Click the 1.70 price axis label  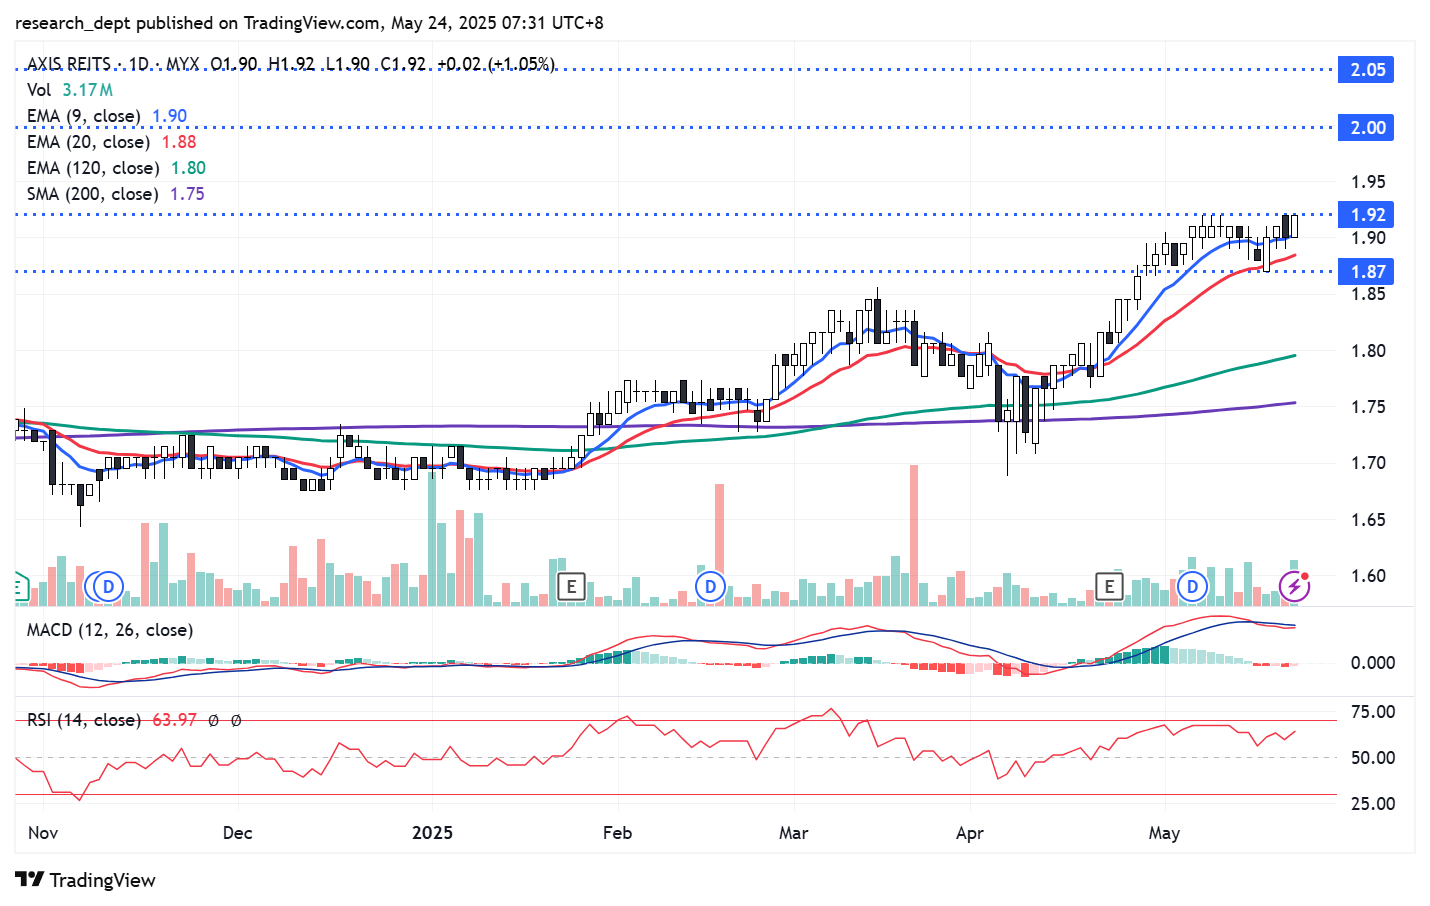(x=1368, y=463)
